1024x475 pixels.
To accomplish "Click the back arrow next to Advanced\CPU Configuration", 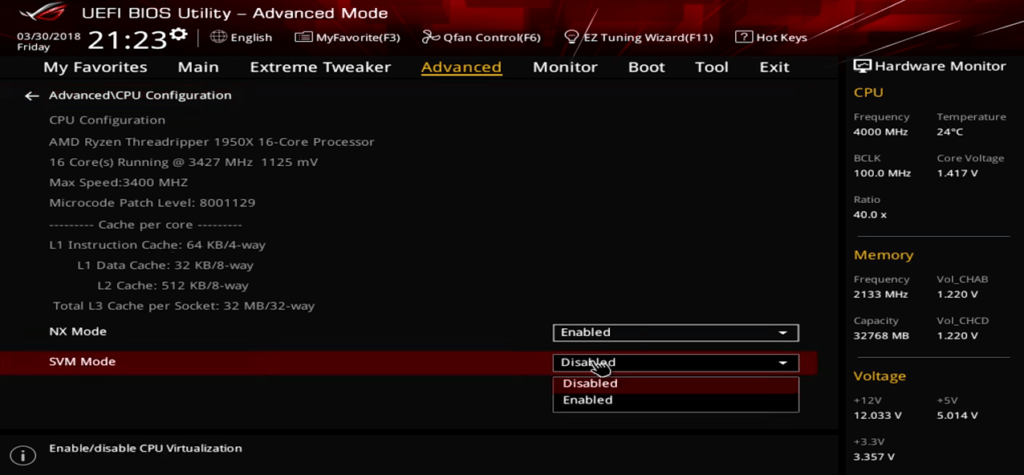I will [32, 96].
